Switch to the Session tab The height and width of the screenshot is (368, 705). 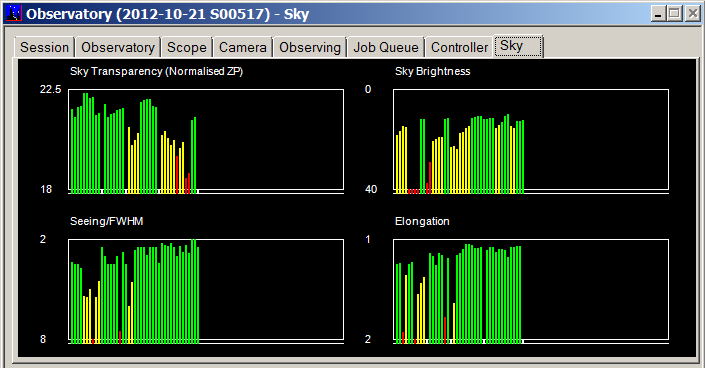click(44, 47)
